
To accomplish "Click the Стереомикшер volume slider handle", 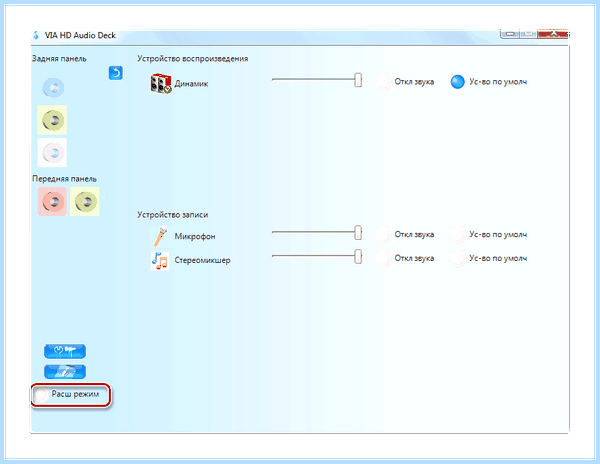I will (x=358, y=256).
